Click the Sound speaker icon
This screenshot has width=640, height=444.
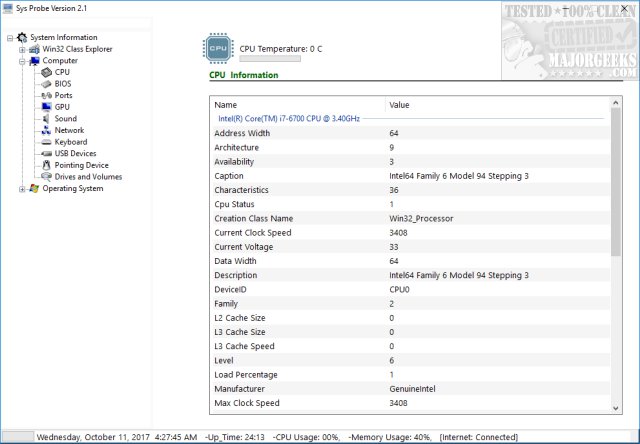point(46,119)
